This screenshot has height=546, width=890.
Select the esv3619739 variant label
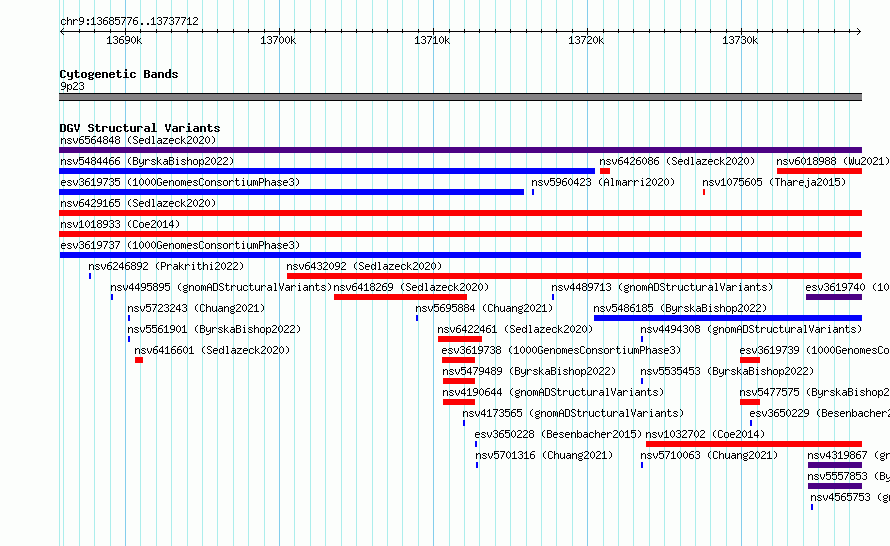pyautogui.click(x=814, y=350)
